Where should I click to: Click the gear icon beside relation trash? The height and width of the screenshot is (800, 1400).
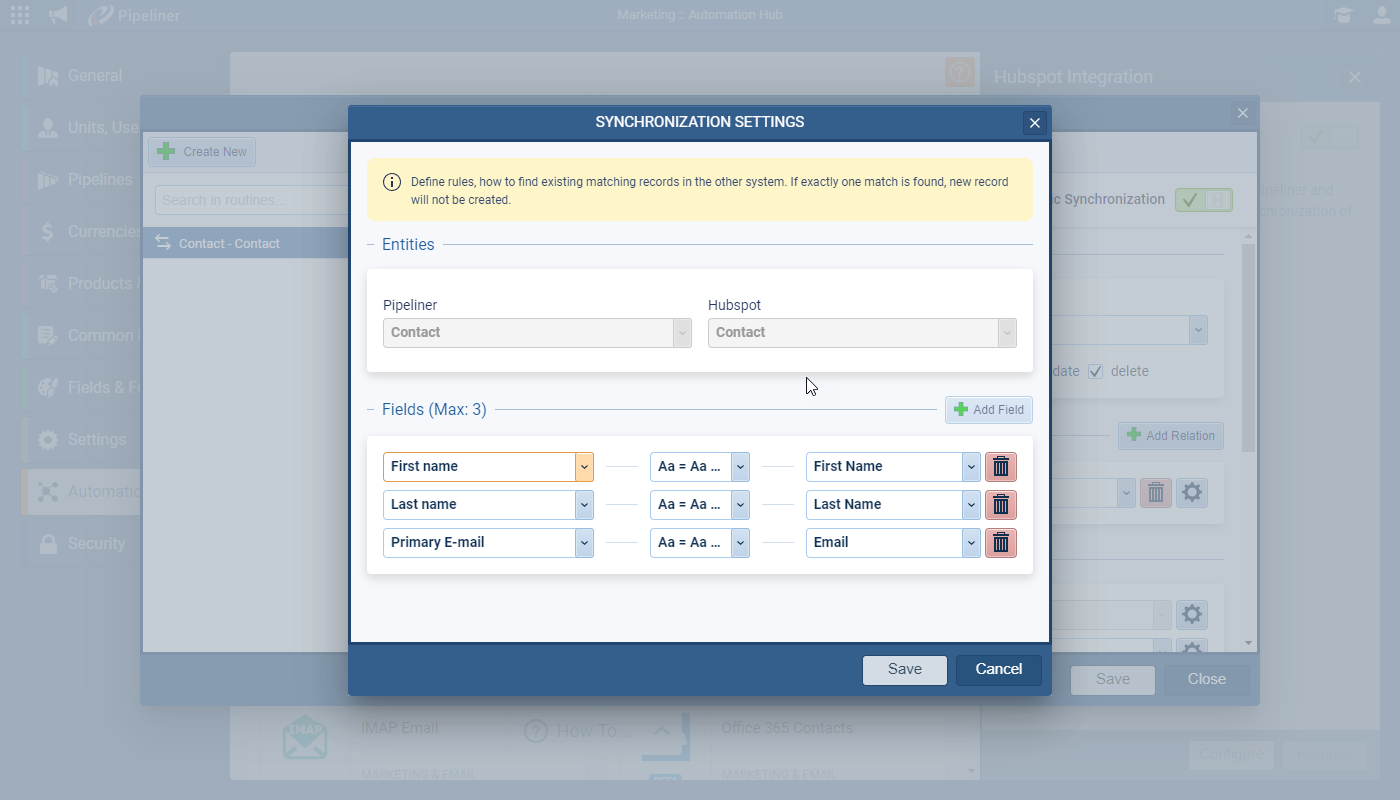point(1191,492)
